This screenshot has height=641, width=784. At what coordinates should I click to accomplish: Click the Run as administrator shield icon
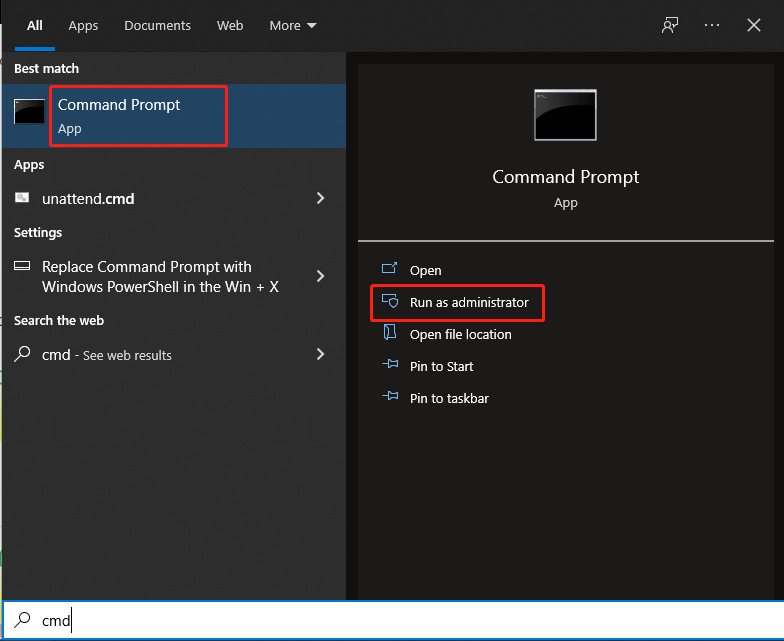point(390,300)
